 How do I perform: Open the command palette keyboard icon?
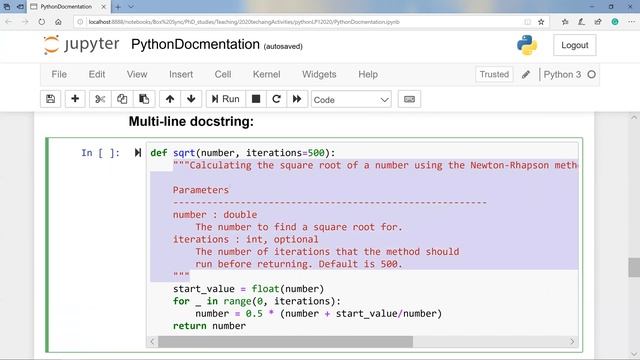point(409,99)
